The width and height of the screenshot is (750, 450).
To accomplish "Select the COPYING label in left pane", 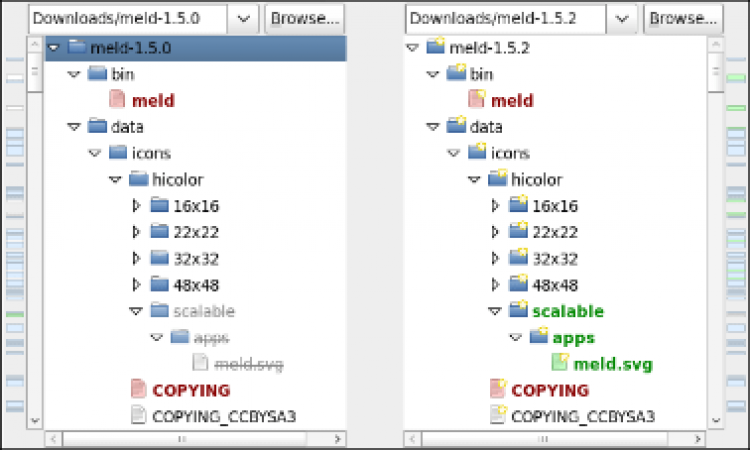I will coord(191,391).
